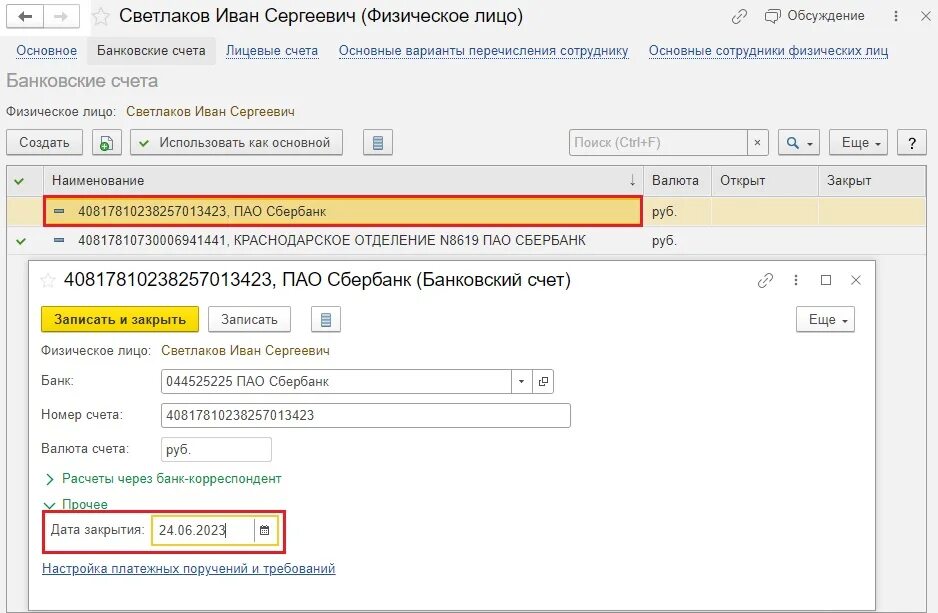Maximize the bank account dialog
This screenshot has width=938, height=613.
tap(826, 280)
